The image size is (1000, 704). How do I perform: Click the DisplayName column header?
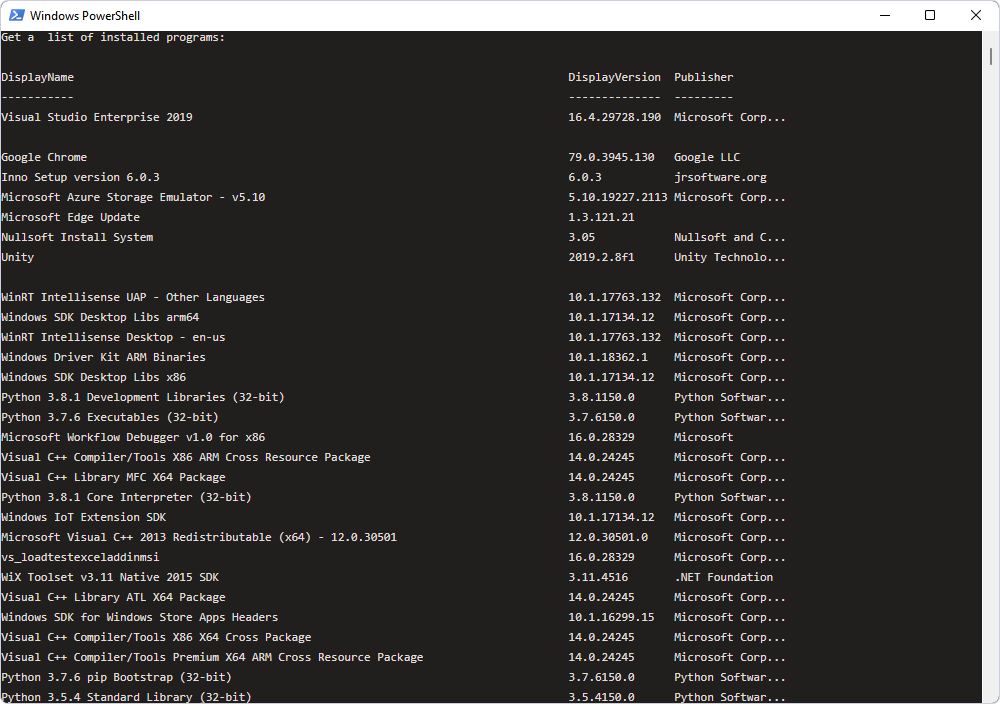38,77
